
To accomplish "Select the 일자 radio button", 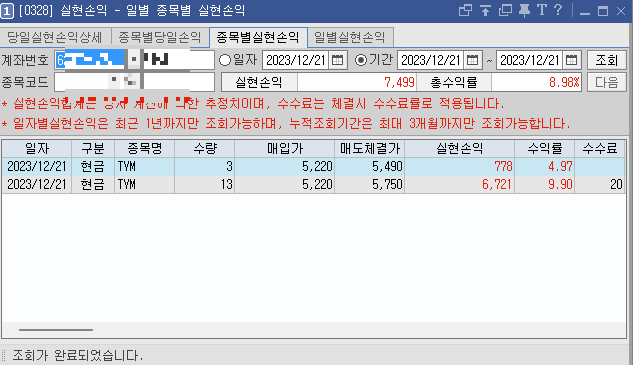I will click(225, 60).
